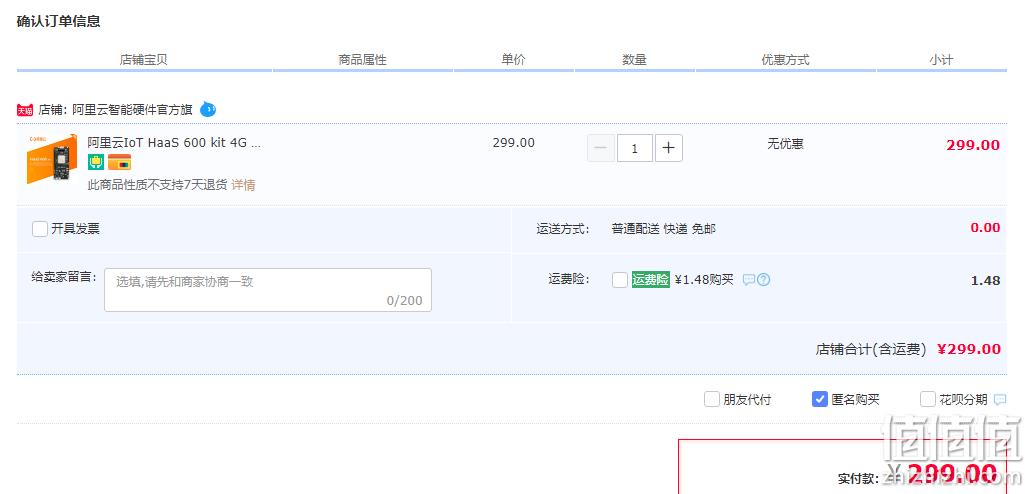The height and width of the screenshot is (494, 1031).
Task: Click the 优惠方式 column header
Action: (x=785, y=60)
